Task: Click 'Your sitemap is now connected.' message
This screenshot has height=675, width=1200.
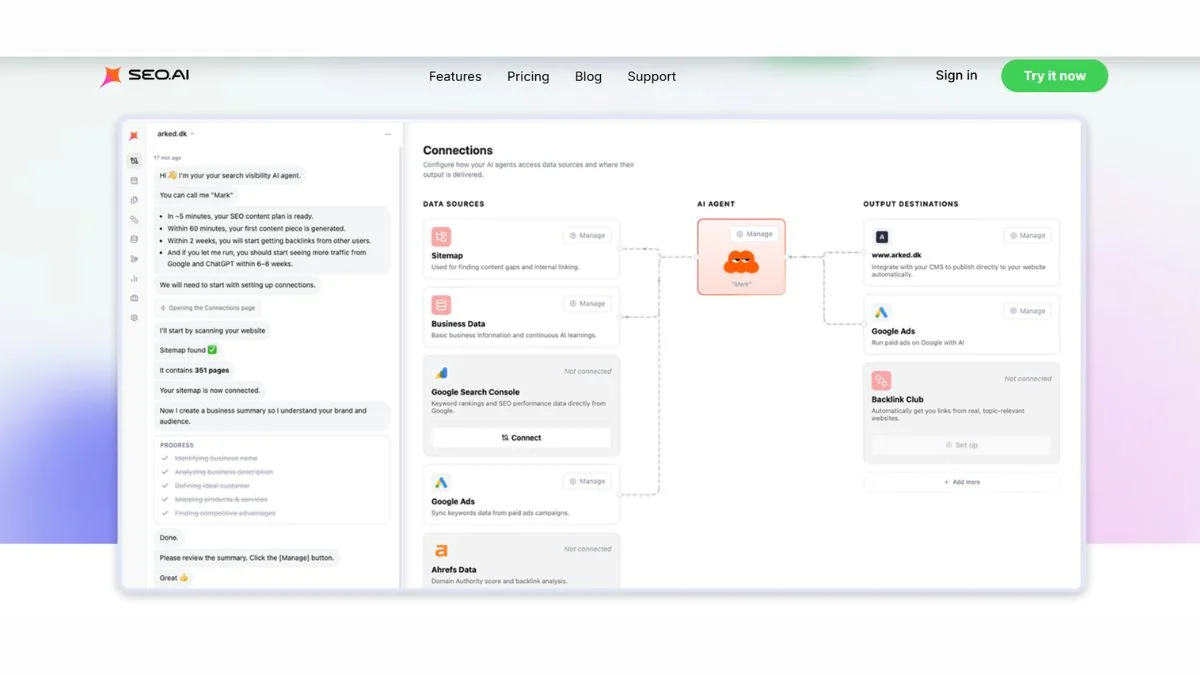Action: click(210, 390)
